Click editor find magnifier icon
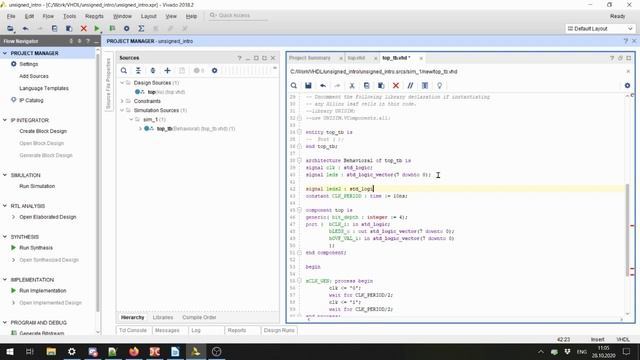The image size is (640, 360). coord(294,86)
